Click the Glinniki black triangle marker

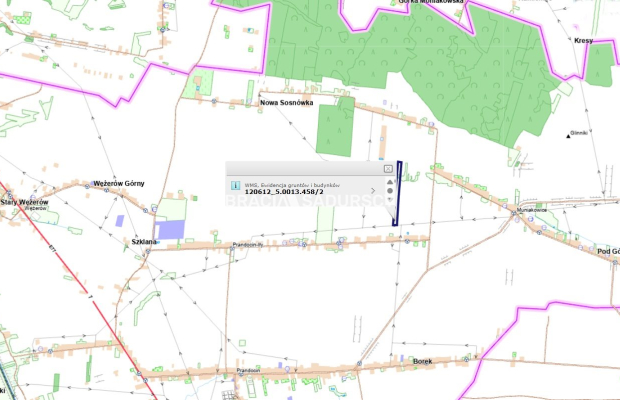pos(570,138)
